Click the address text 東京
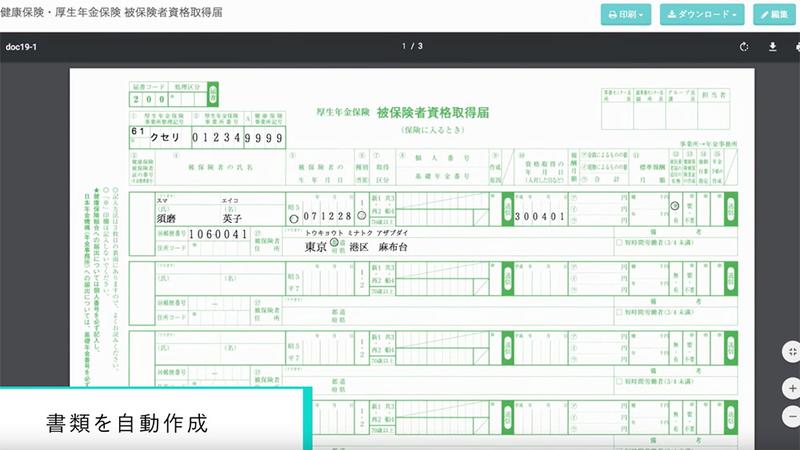The height and width of the screenshot is (450, 800). point(315,247)
